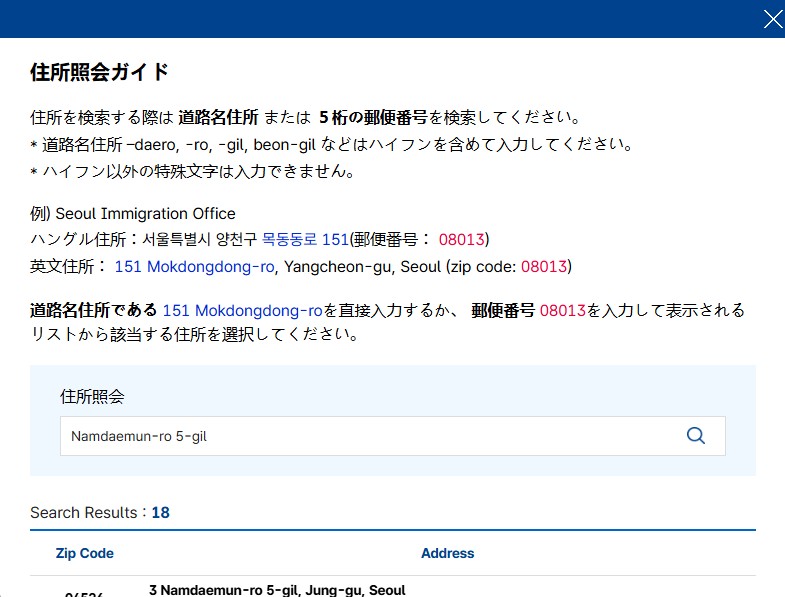This screenshot has width=785, height=597.
Task: Select the 3 Namdaemun-ro 5-gil result
Action: [277, 590]
